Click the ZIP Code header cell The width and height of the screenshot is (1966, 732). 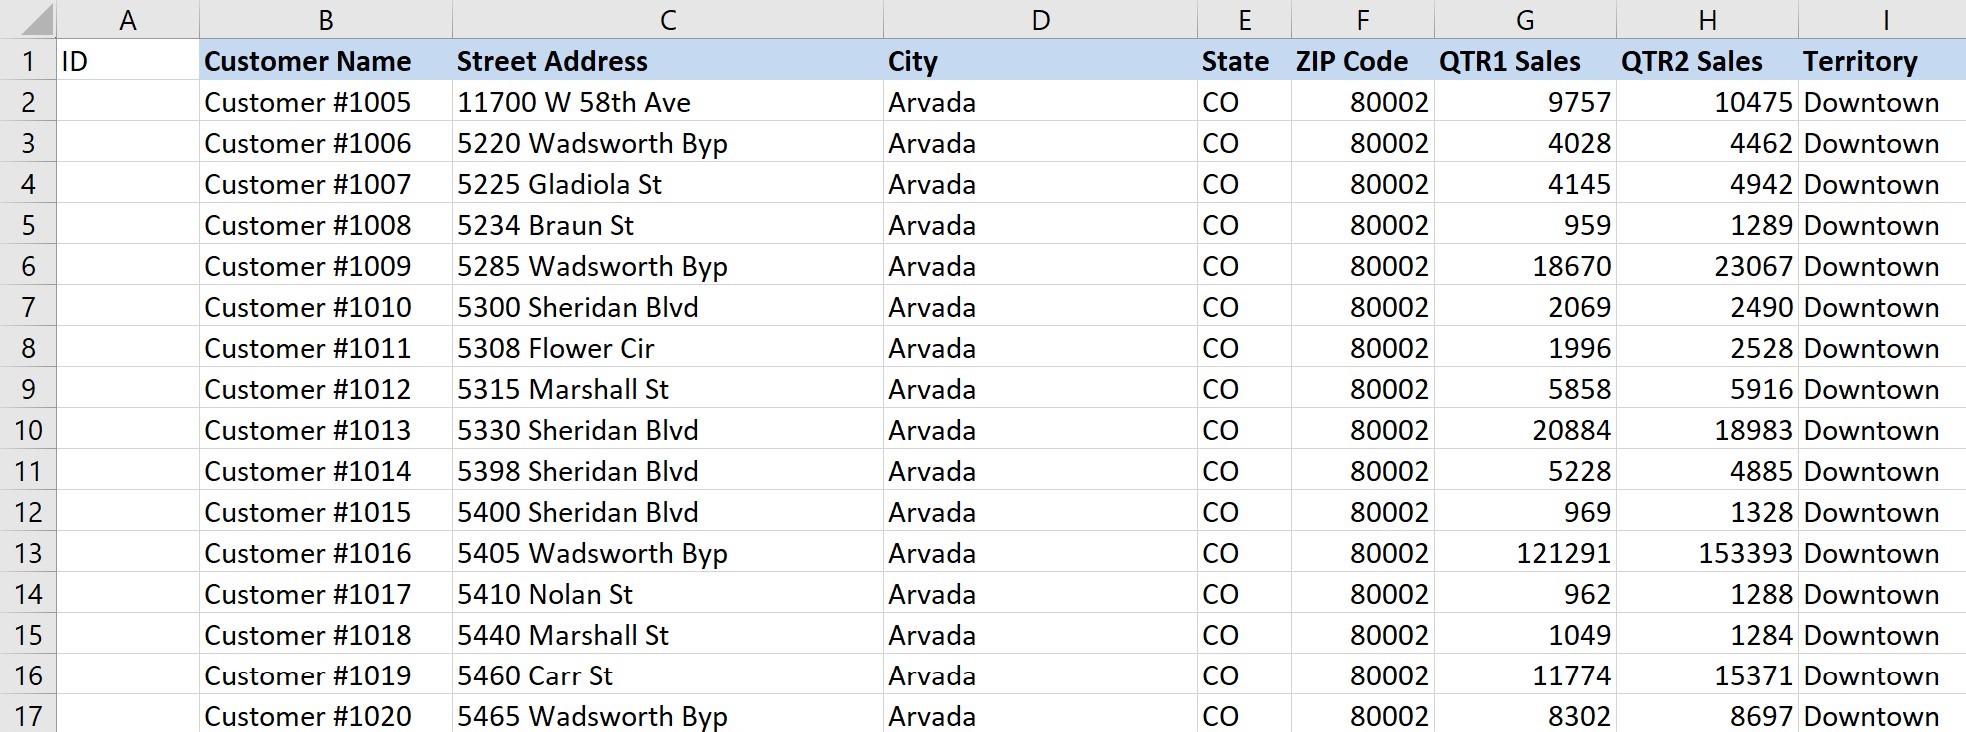[x=1362, y=61]
